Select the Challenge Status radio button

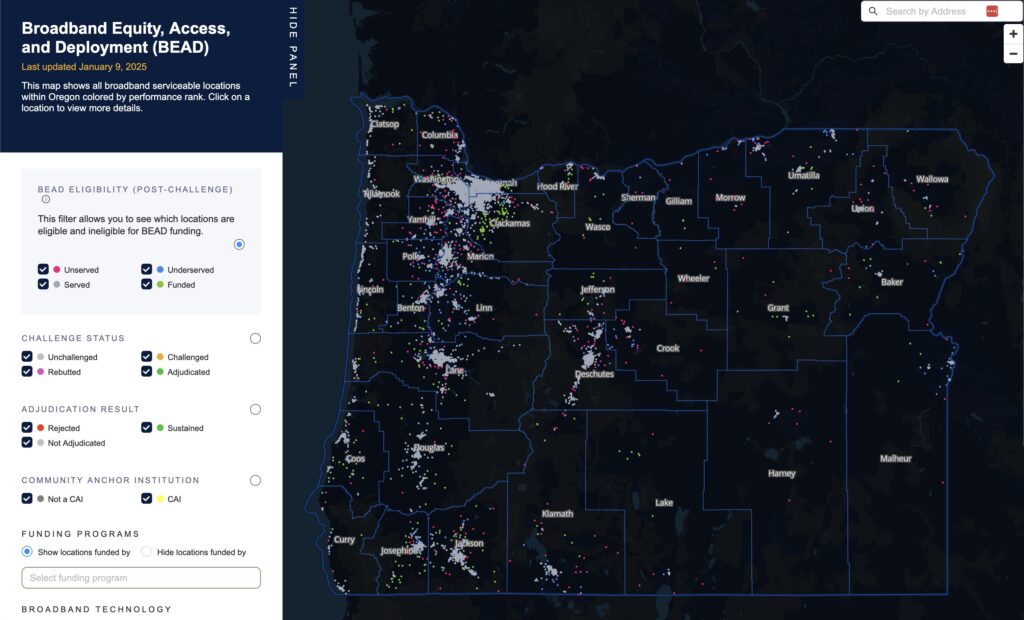coord(255,338)
